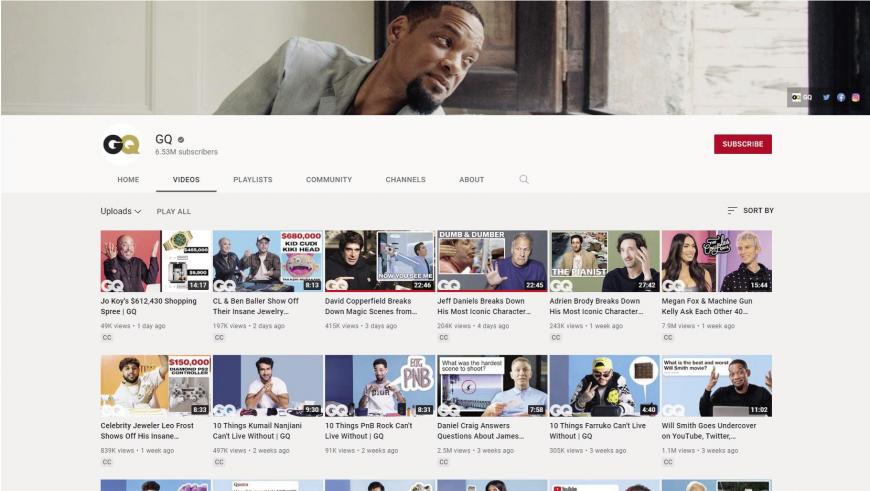Image resolution: width=870 pixels, height=491 pixels.
Task: Play the $150,000 diamond controller thumbnail
Action: (x=156, y=386)
